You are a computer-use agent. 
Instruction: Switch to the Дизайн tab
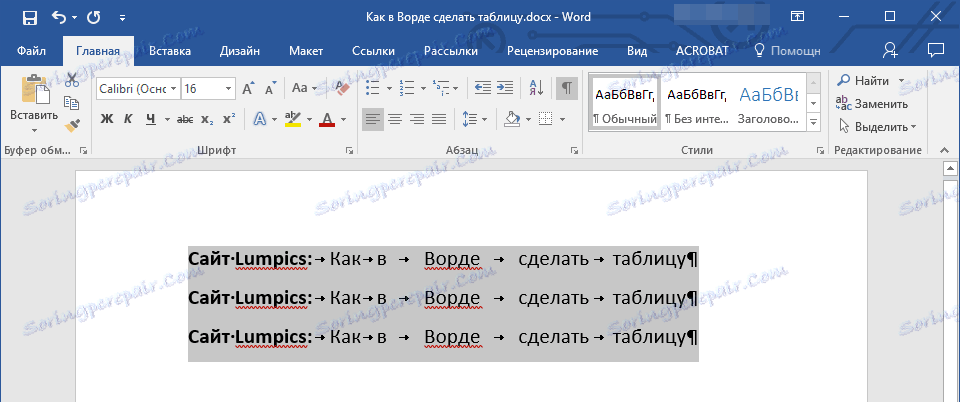[240, 51]
